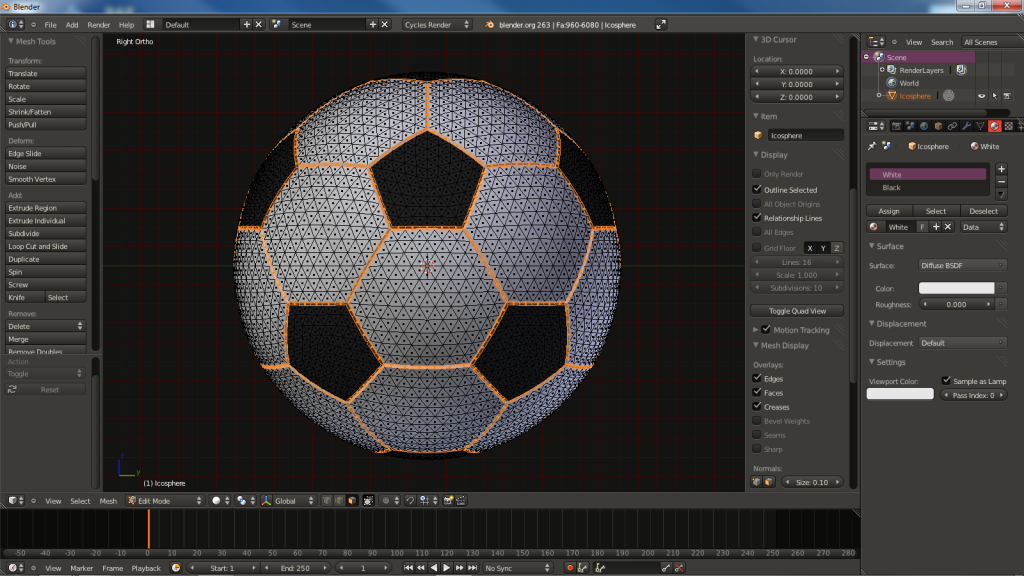1024x576 pixels.
Task: Unlink the White material datablock X icon
Action: click(x=948, y=227)
